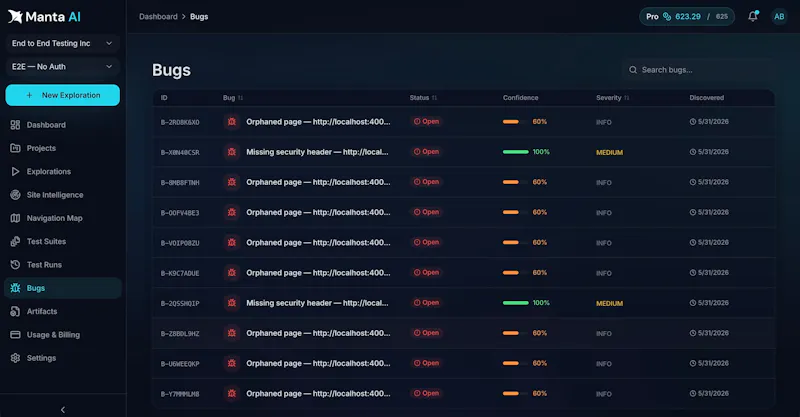
Task: Open the Site Intelligence icon
Action: [15, 194]
